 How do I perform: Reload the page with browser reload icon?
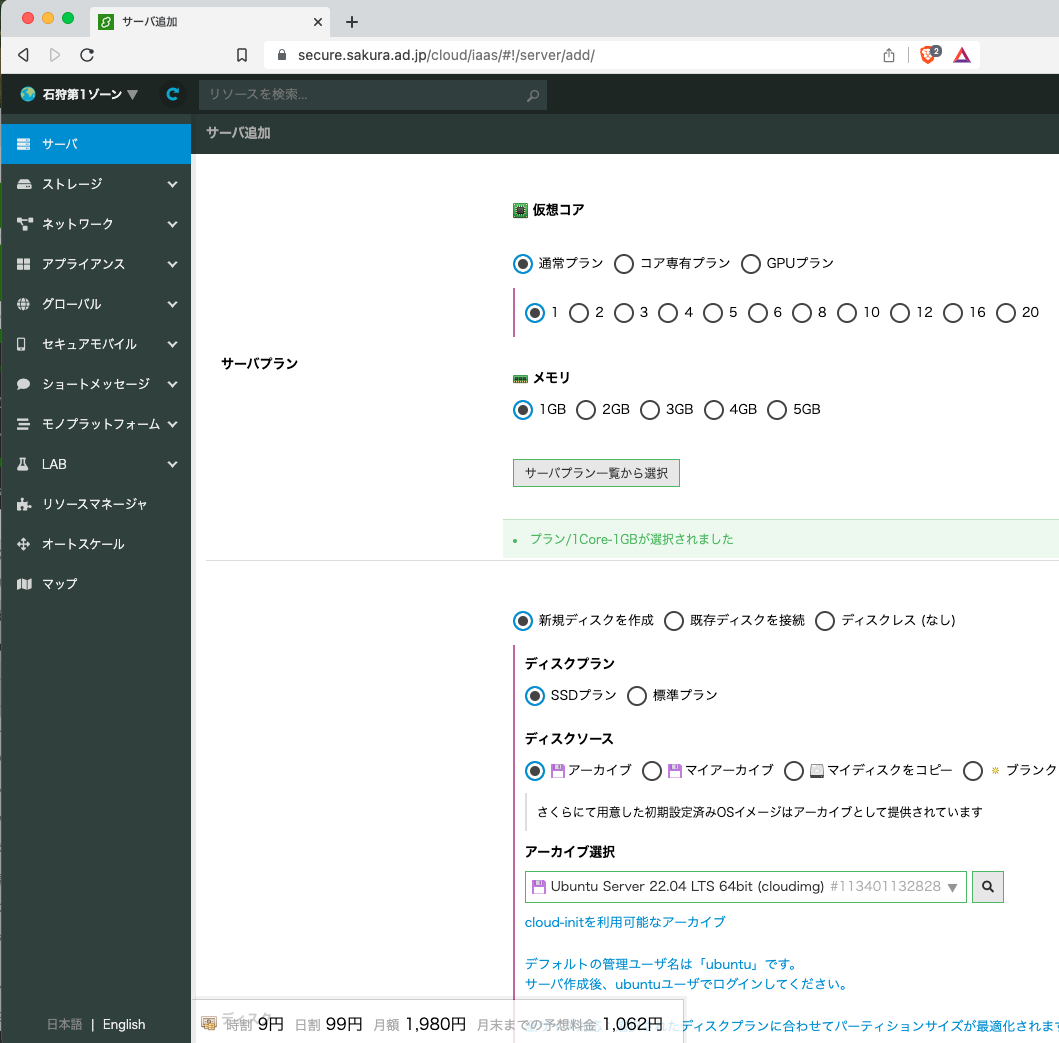87,55
